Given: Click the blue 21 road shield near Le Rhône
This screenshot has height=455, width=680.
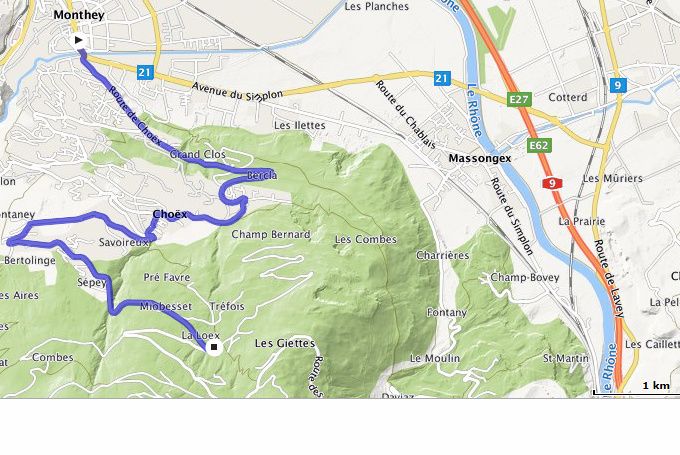Looking at the screenshot, I should point(441,79).
